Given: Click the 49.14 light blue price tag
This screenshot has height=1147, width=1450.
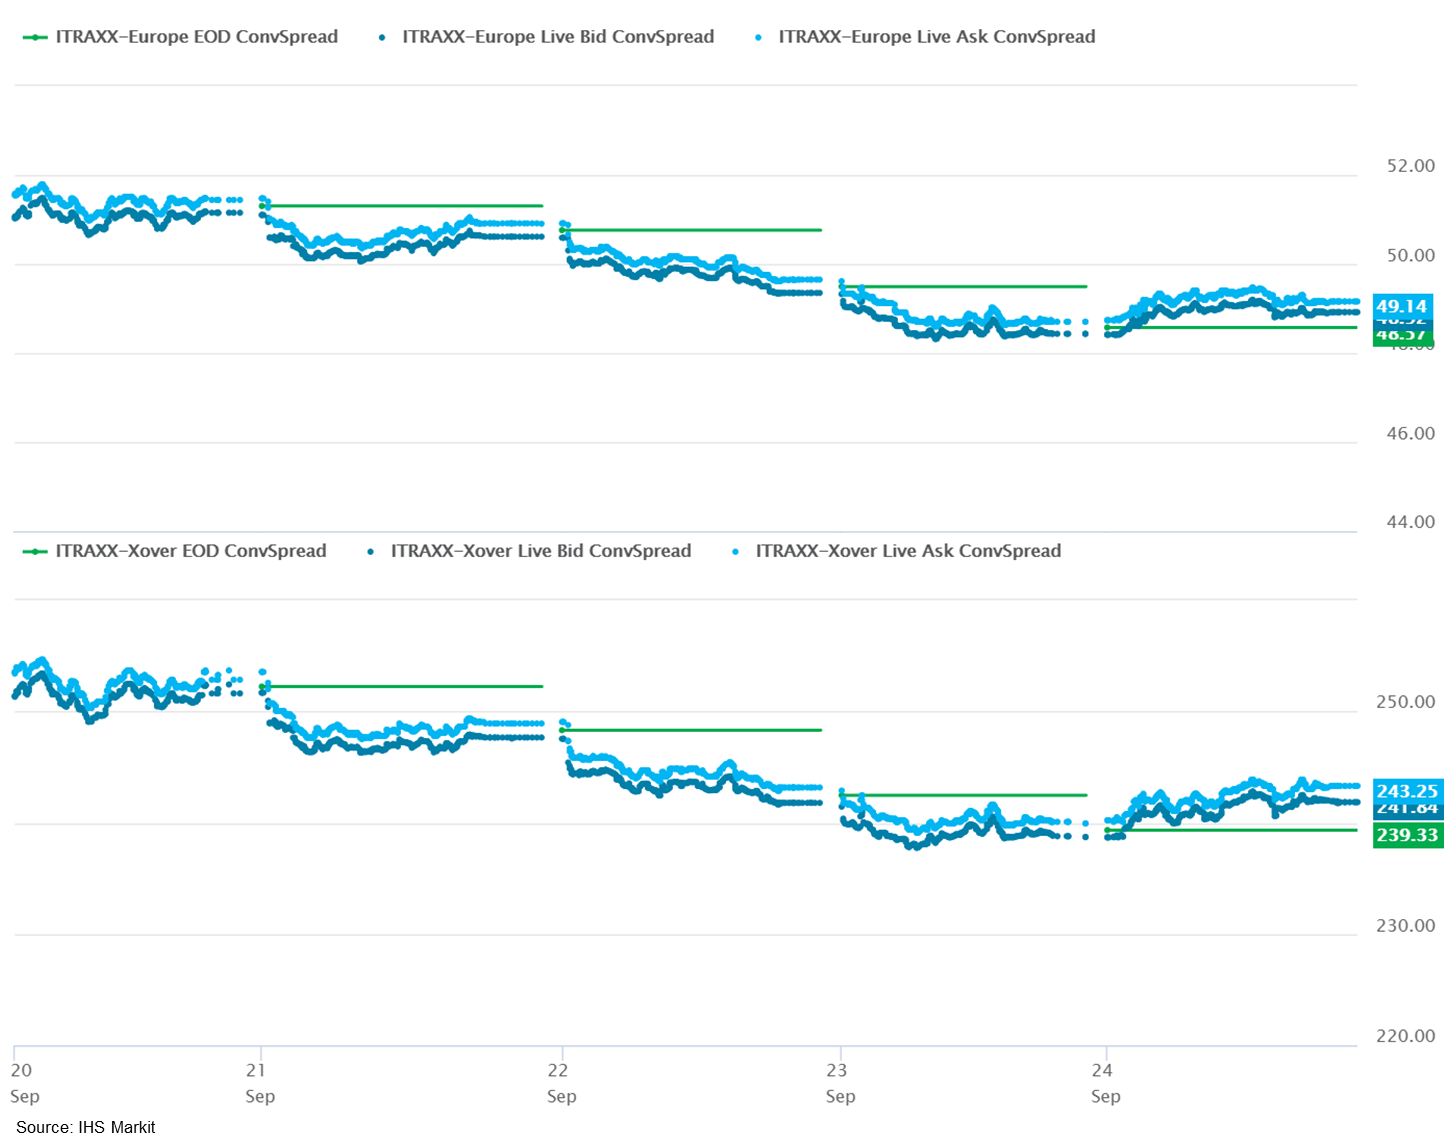Looking at the screenshot, I should [x=1402, y=306].
